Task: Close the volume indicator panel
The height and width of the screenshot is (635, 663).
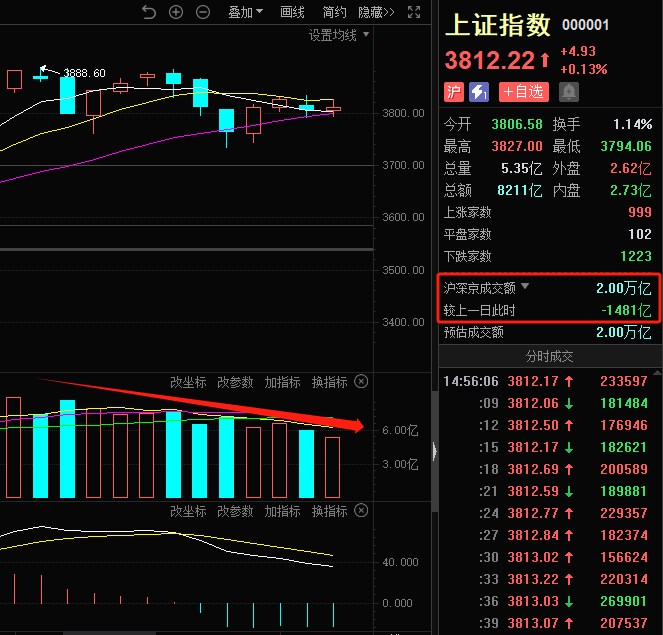Action: (x=361, y=381)
